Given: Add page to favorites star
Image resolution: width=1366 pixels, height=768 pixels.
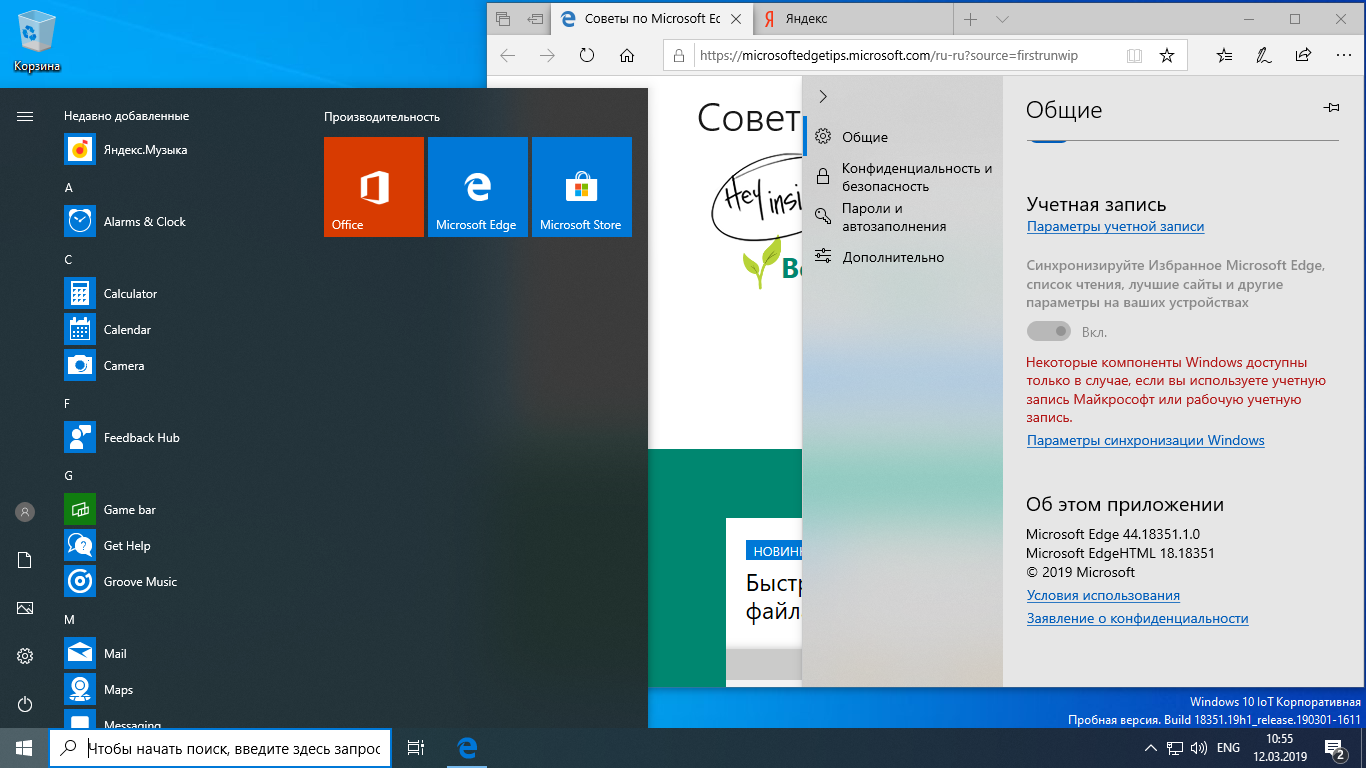Looking at the screenshot, I should pyautogui.click(x=1167, y=56).
